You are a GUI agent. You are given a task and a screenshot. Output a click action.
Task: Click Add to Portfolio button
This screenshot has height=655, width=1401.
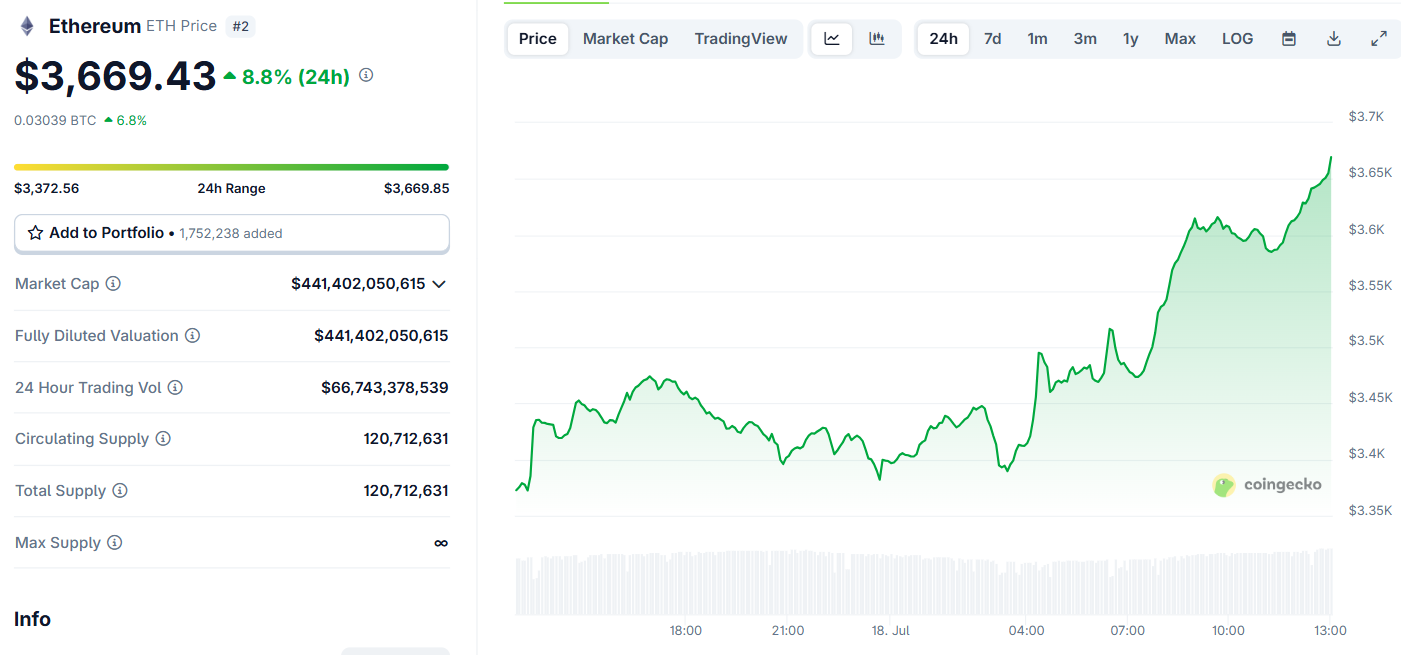232,233
